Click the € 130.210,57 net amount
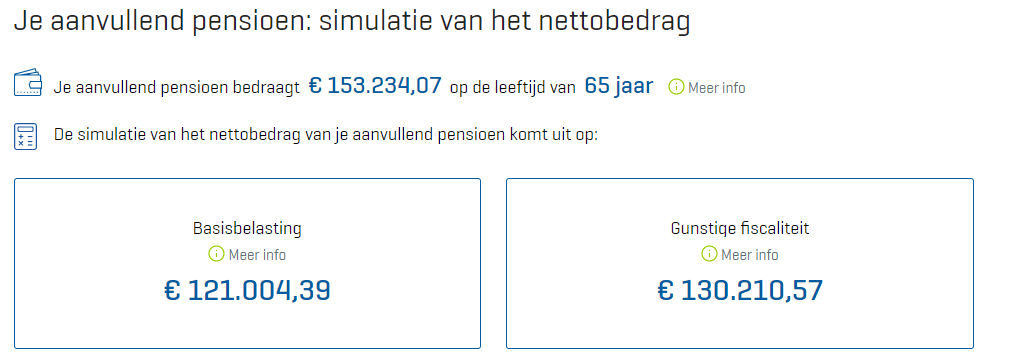Screen dimensions: 1024x363 [740, 291]
